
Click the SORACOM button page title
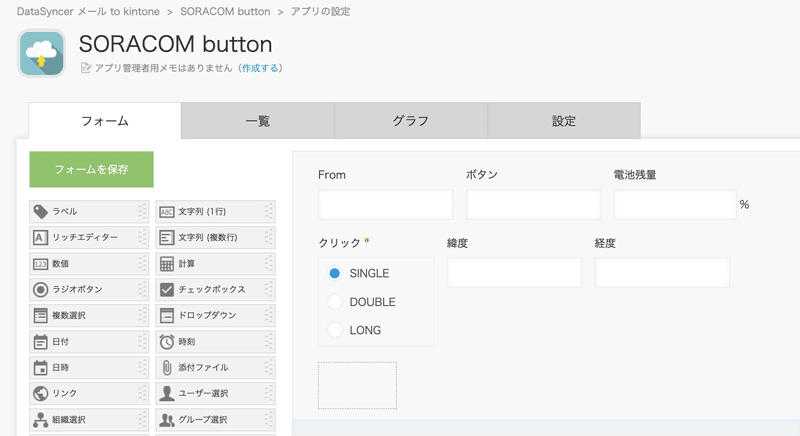176,44
